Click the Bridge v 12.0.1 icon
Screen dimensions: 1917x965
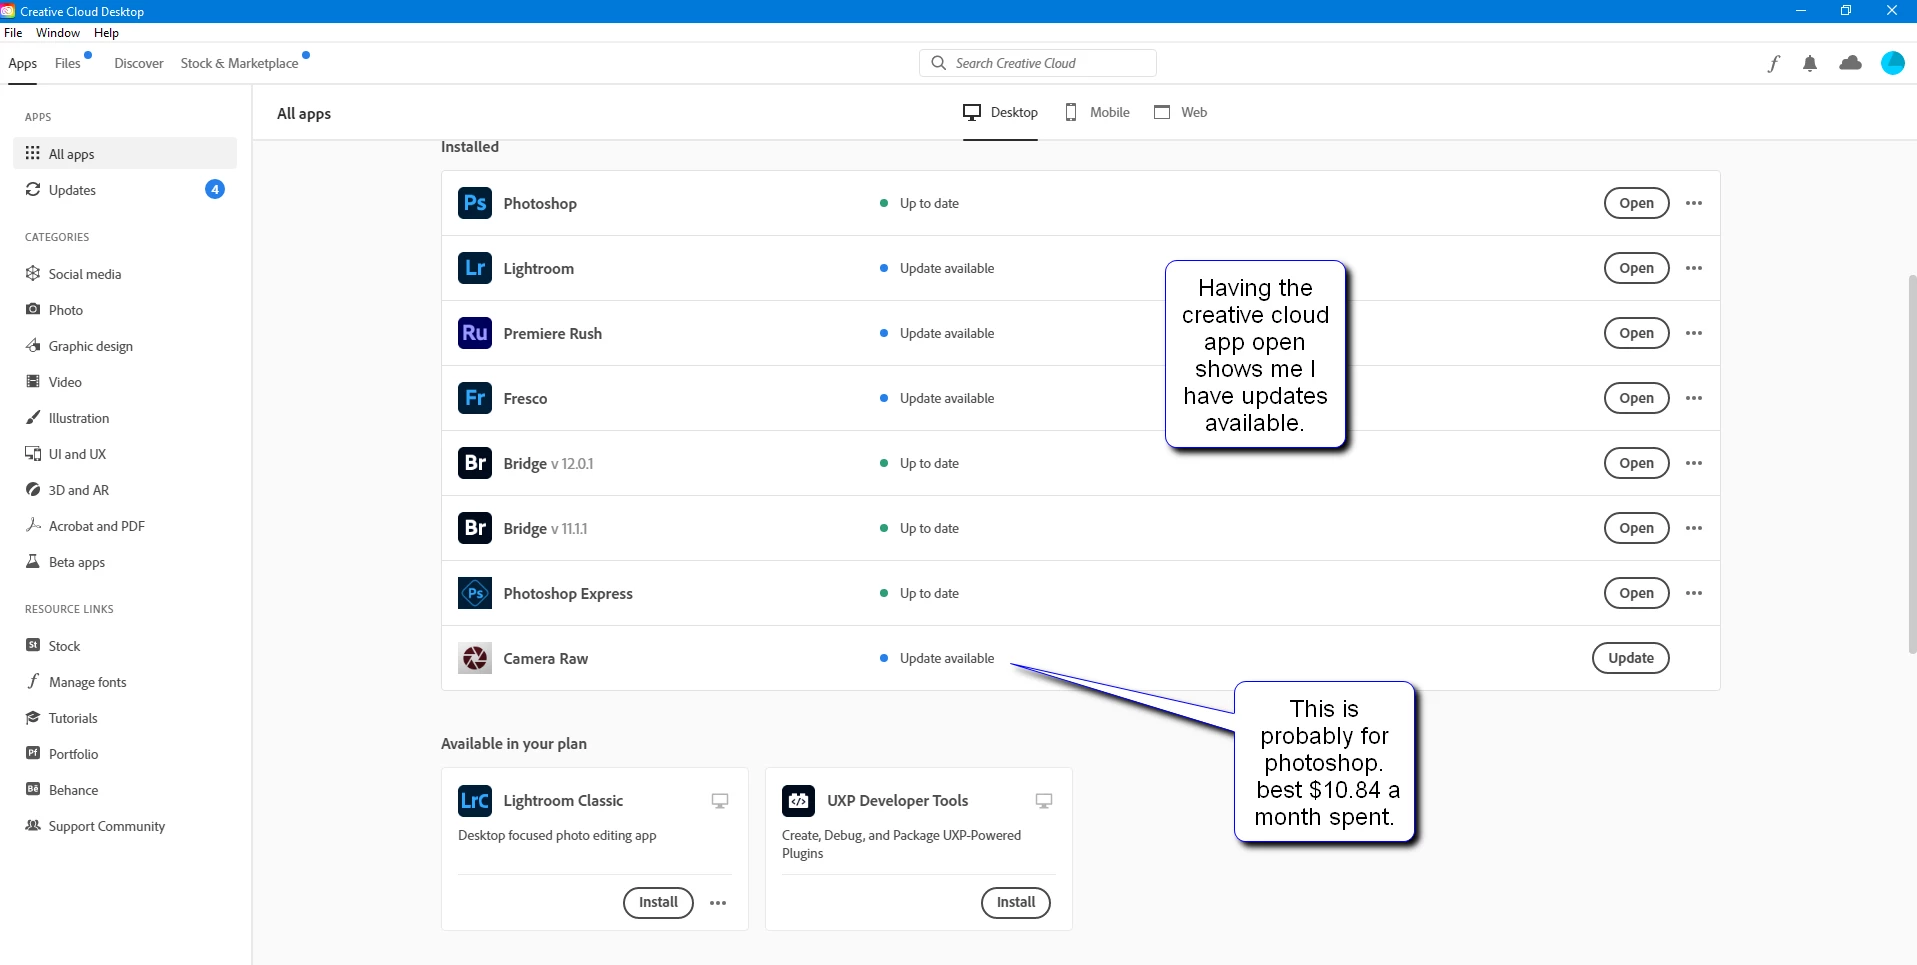(x=475, y=463)
